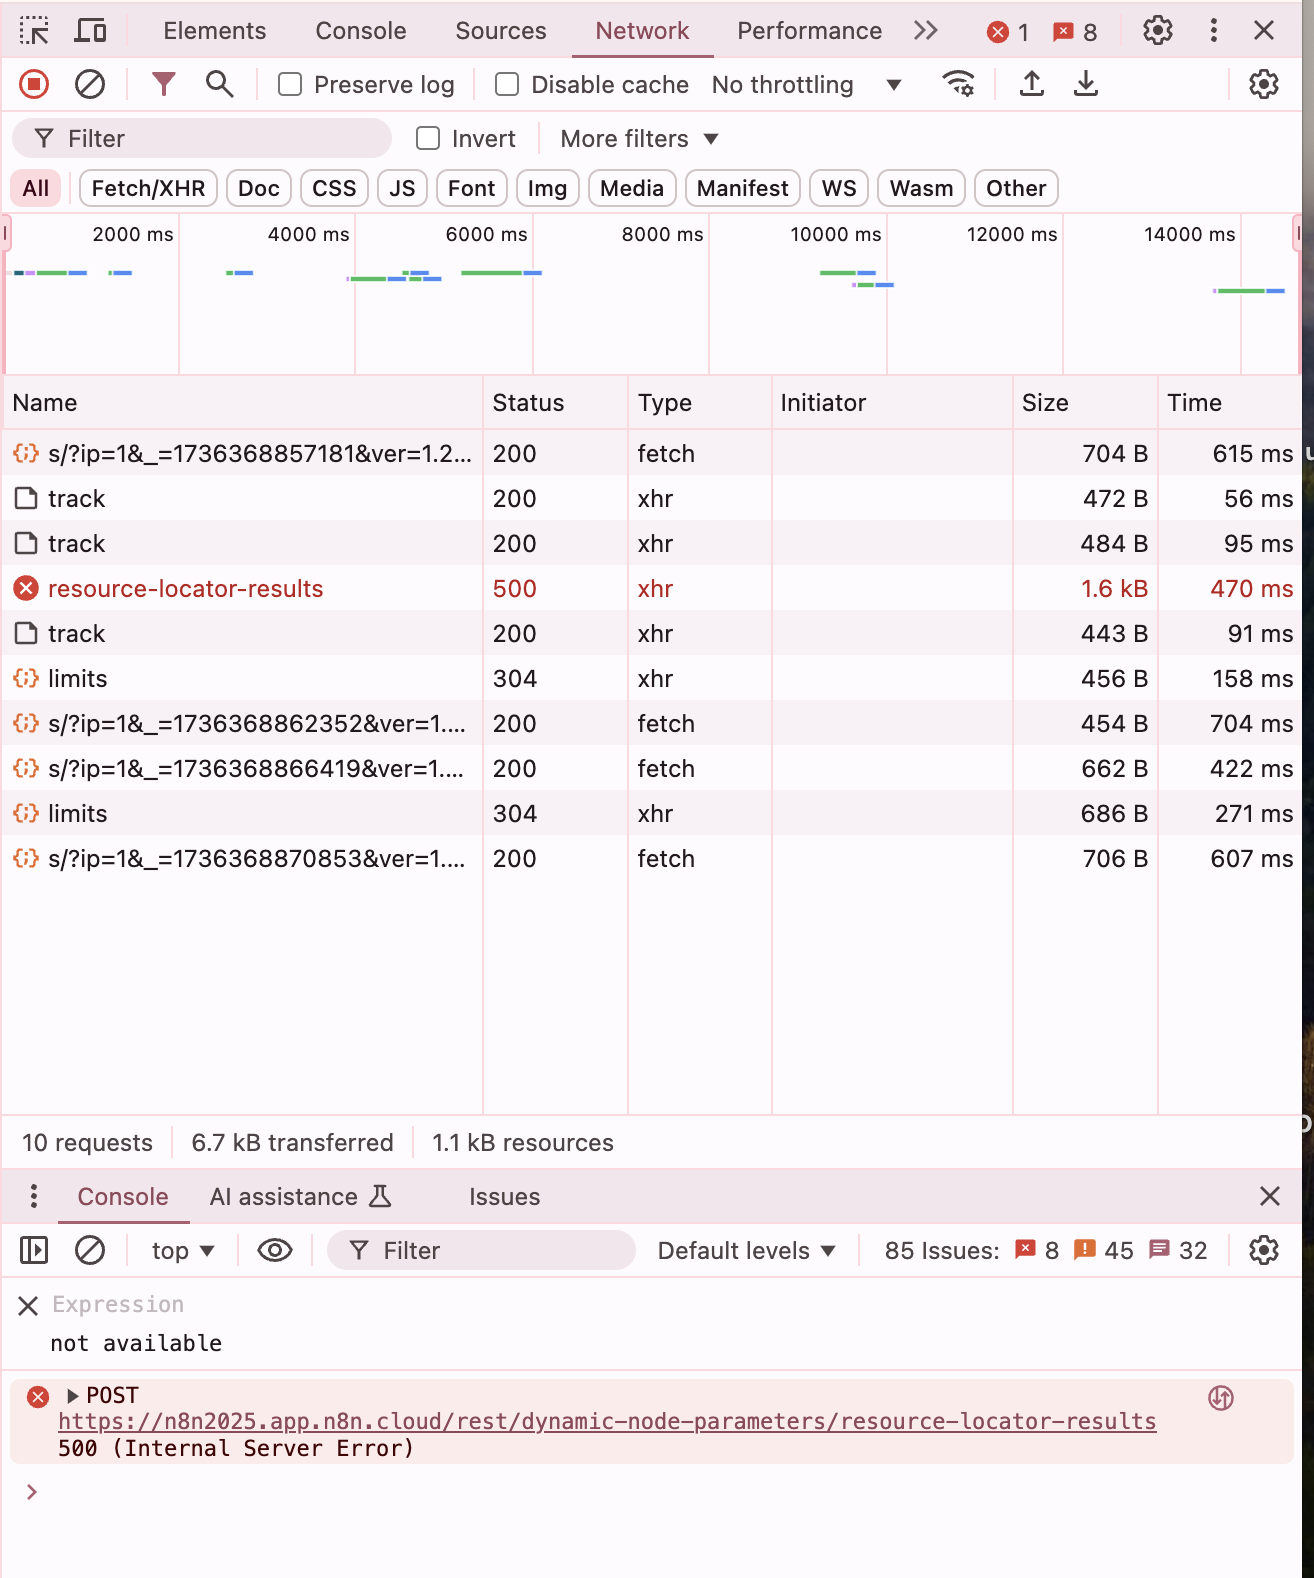Show more DevTools tabs chevron

[926, 31]
